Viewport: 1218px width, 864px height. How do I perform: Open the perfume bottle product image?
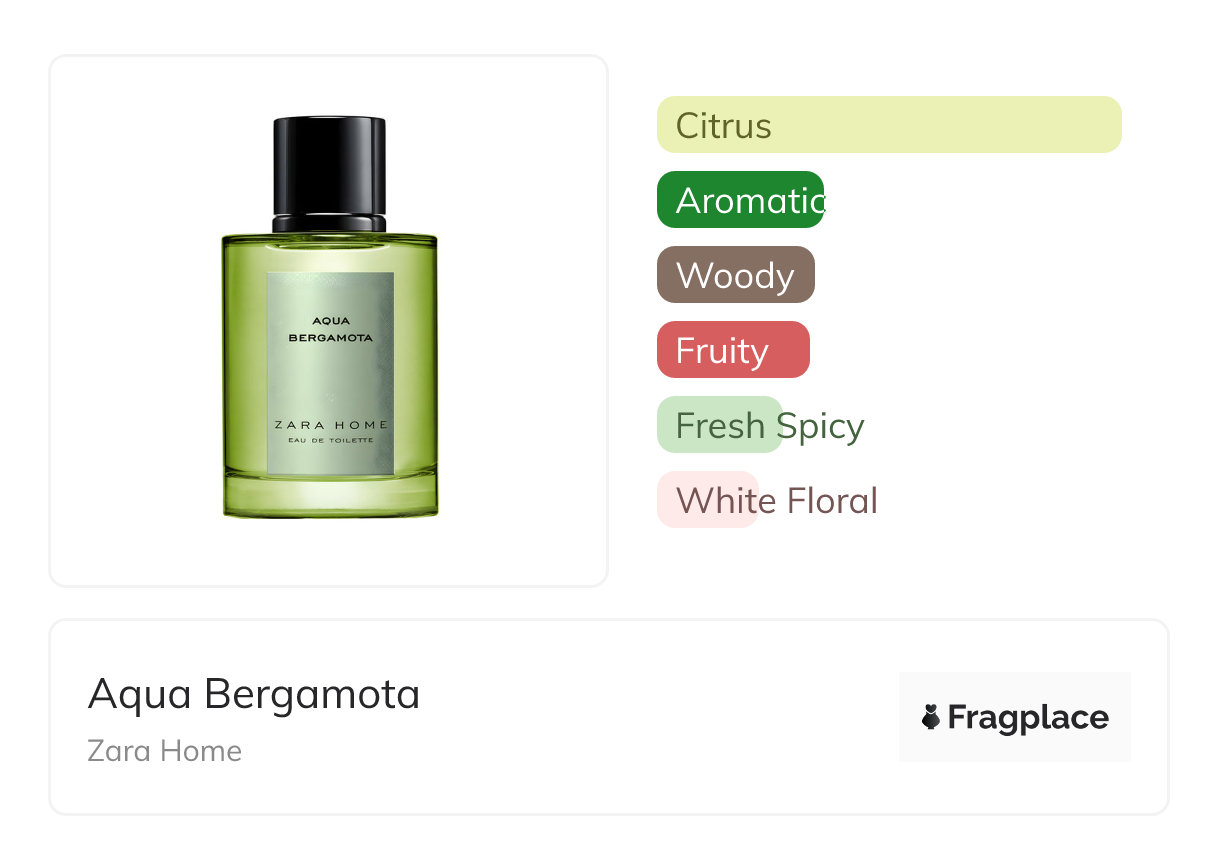coord(330,318)
